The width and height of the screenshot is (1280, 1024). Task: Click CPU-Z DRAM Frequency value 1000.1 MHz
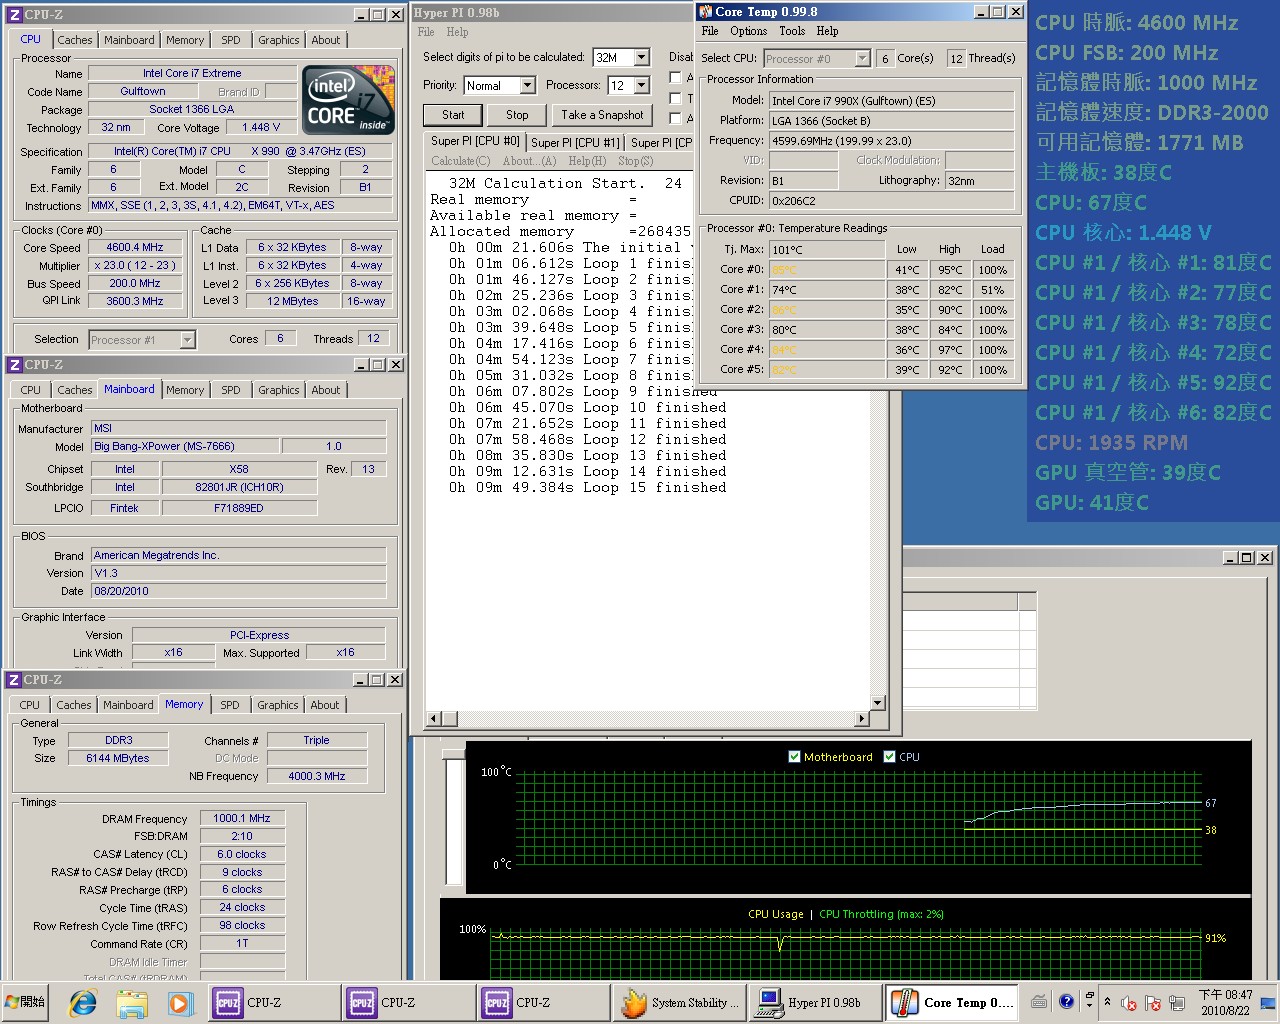click(x=242, y=818)
